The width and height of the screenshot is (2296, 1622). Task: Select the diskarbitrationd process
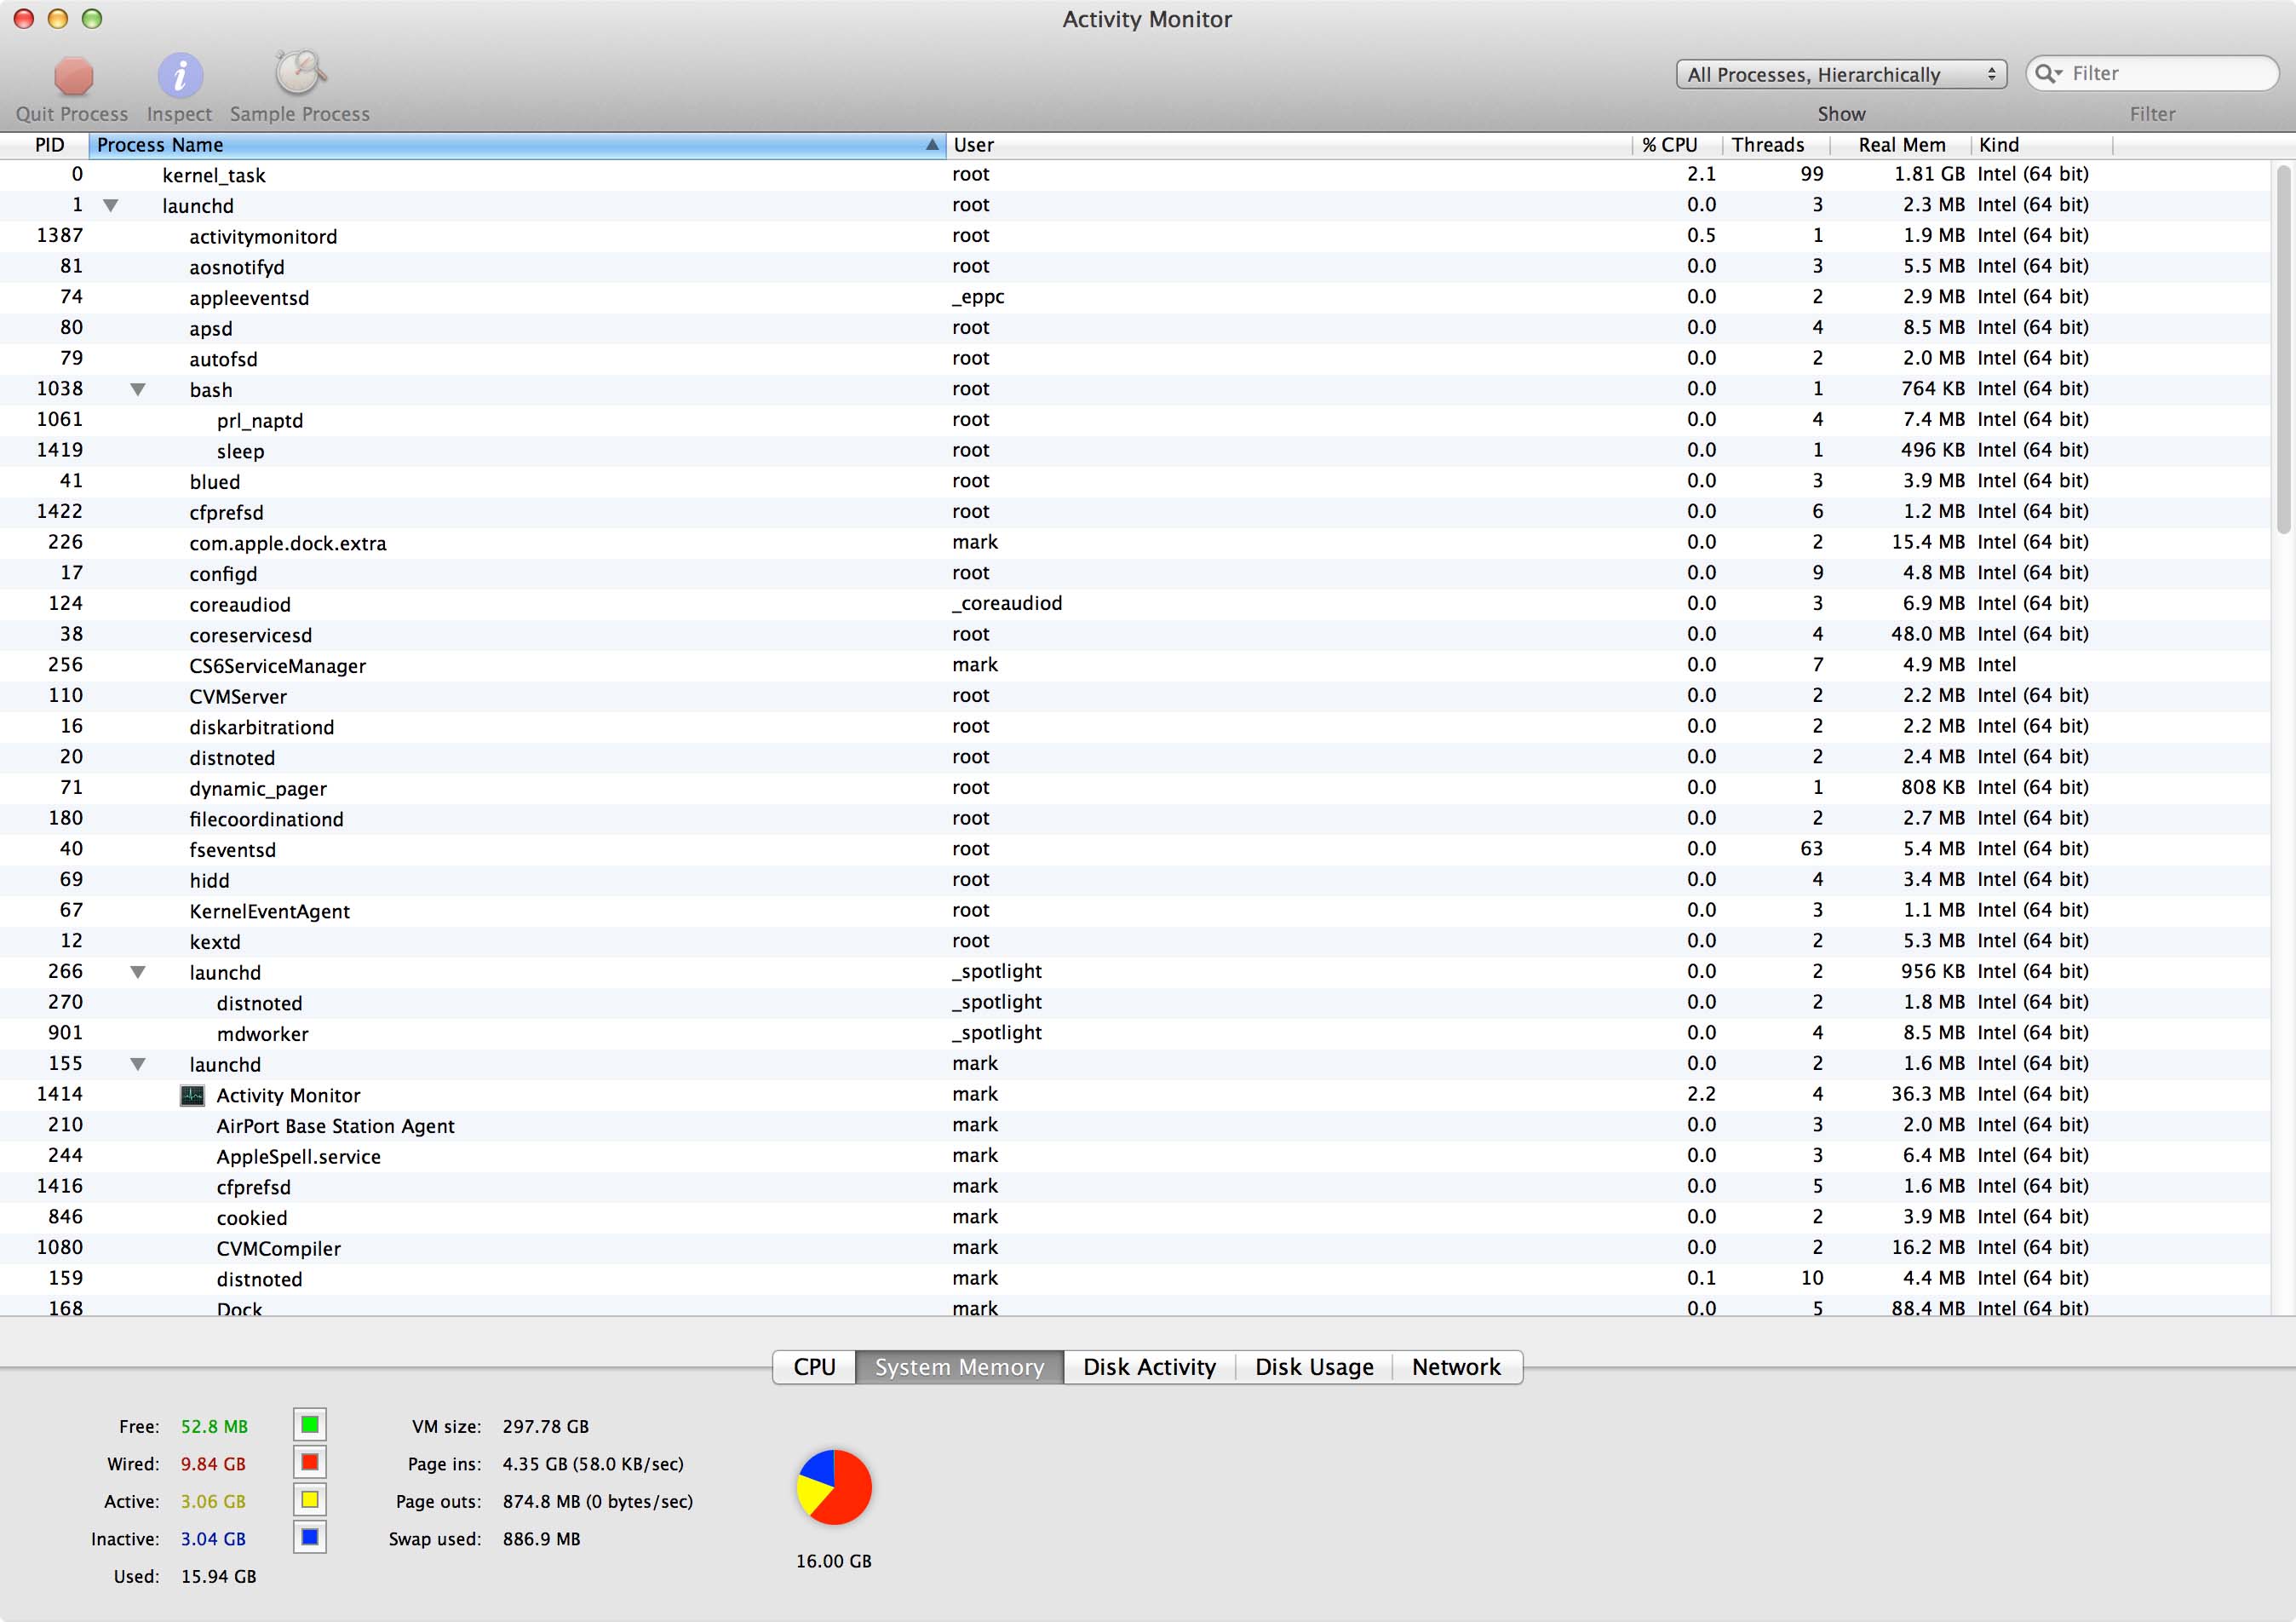click(1135, 727)
